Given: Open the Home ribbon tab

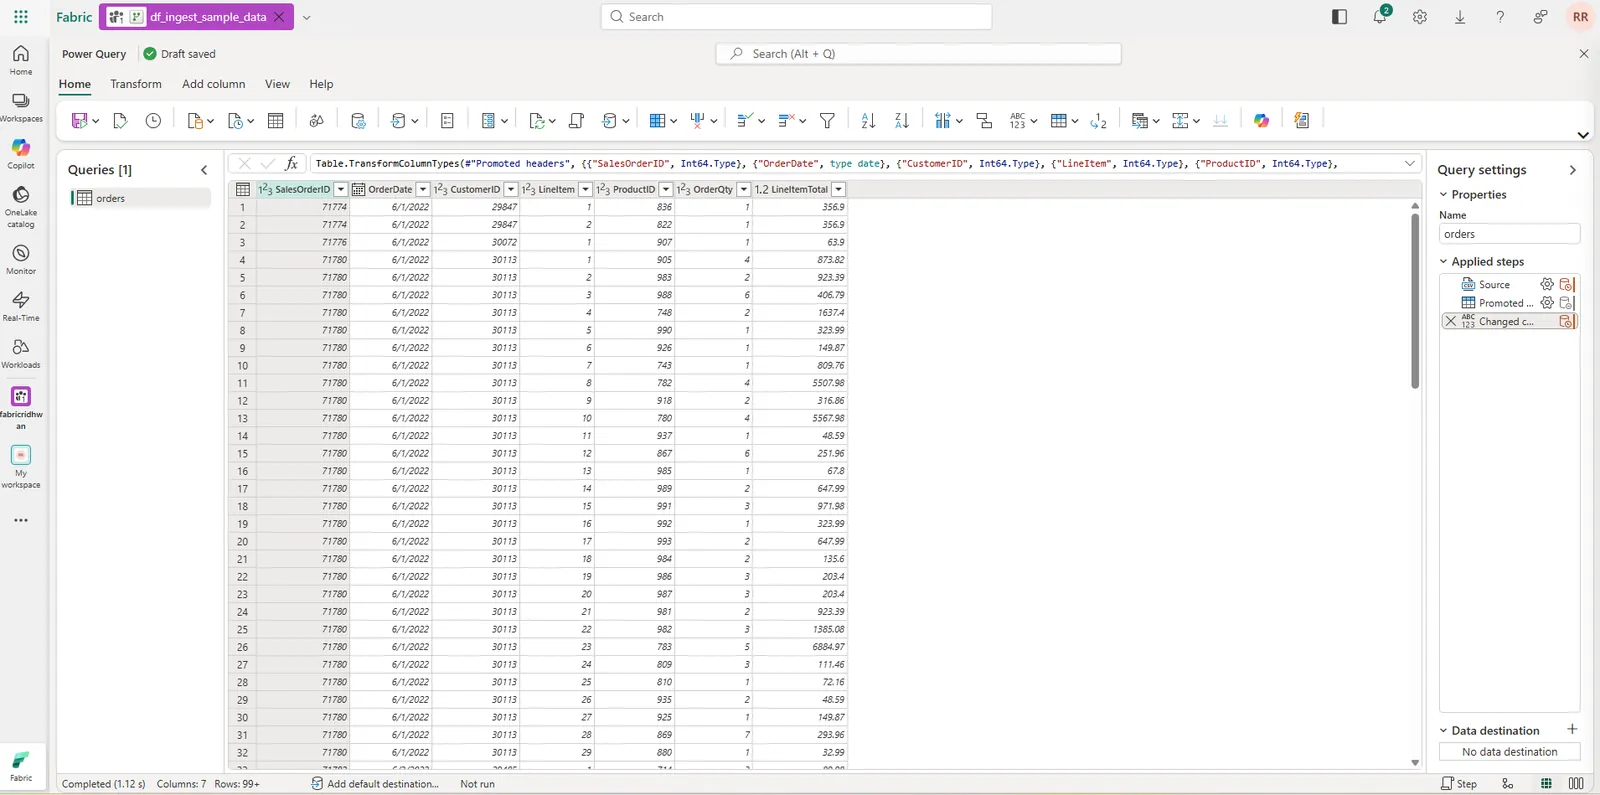Looking at the screenshot, I should (x=75, y=84).
